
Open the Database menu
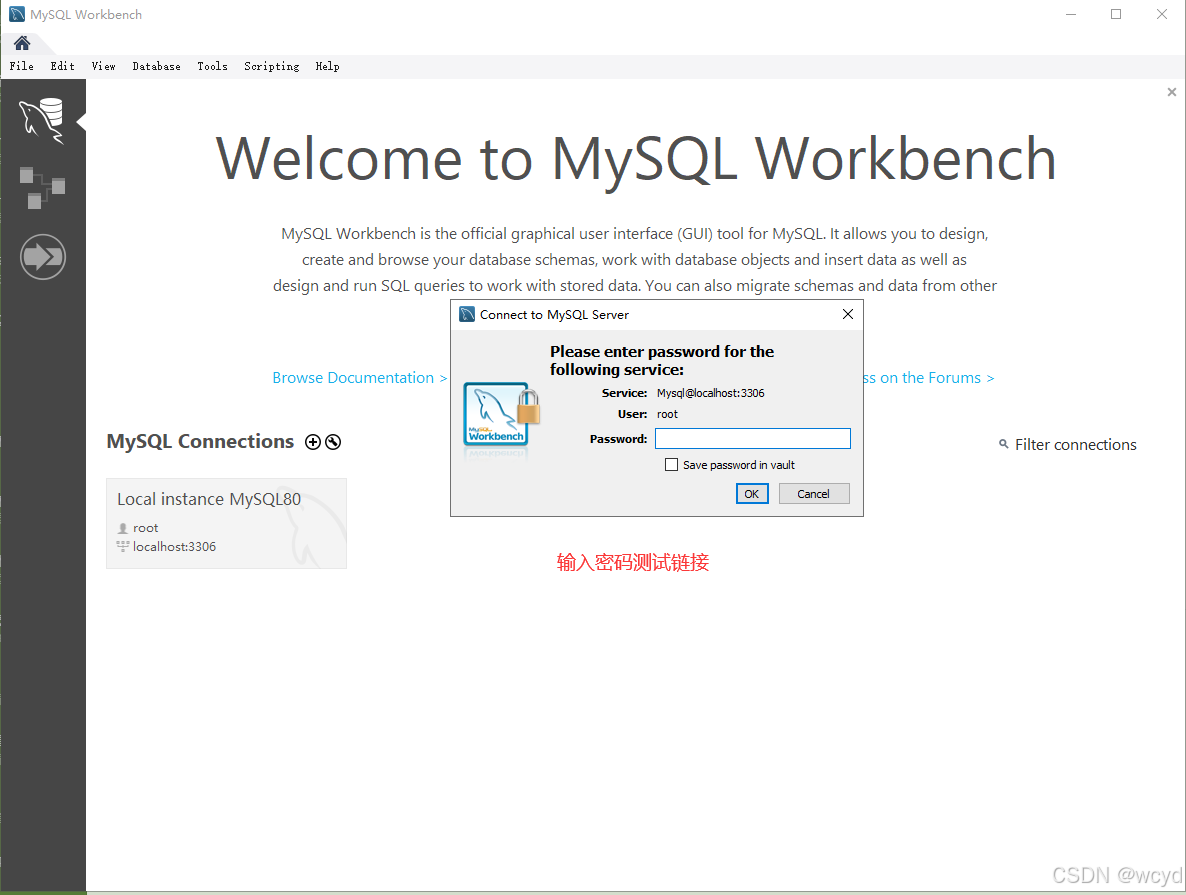click(156, 66)
